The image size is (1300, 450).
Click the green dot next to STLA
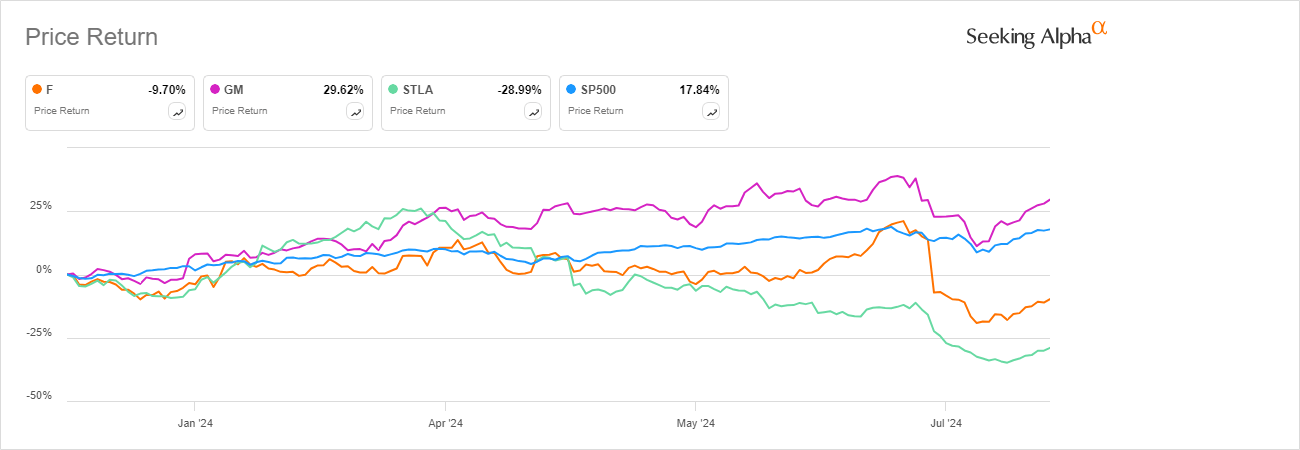coord(394,89)
